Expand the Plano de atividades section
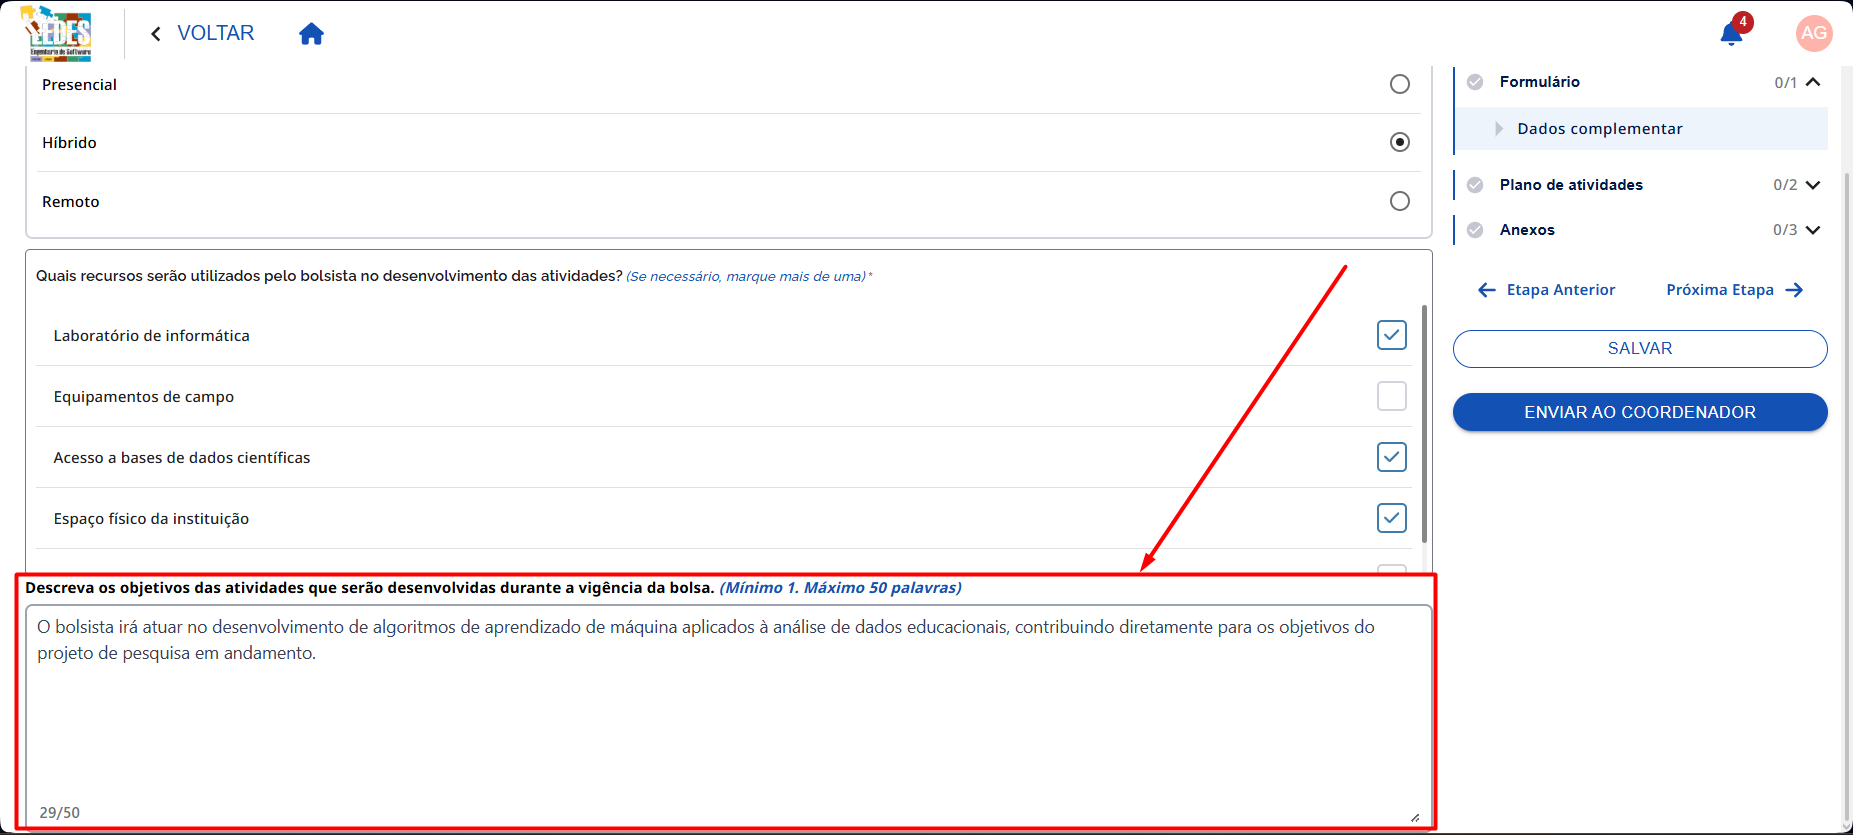This screenshot has width=1853, height=835. point(1813,185)
